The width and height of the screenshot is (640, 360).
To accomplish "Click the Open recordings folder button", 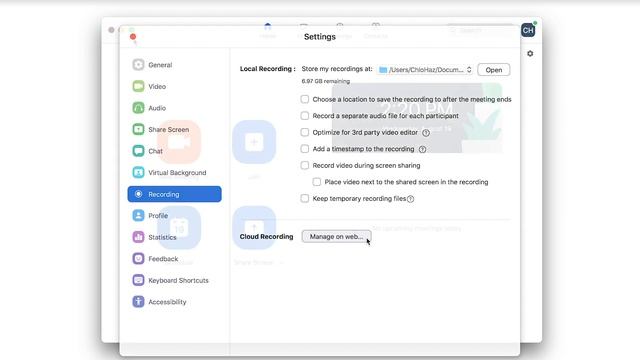I will (493, 70).
